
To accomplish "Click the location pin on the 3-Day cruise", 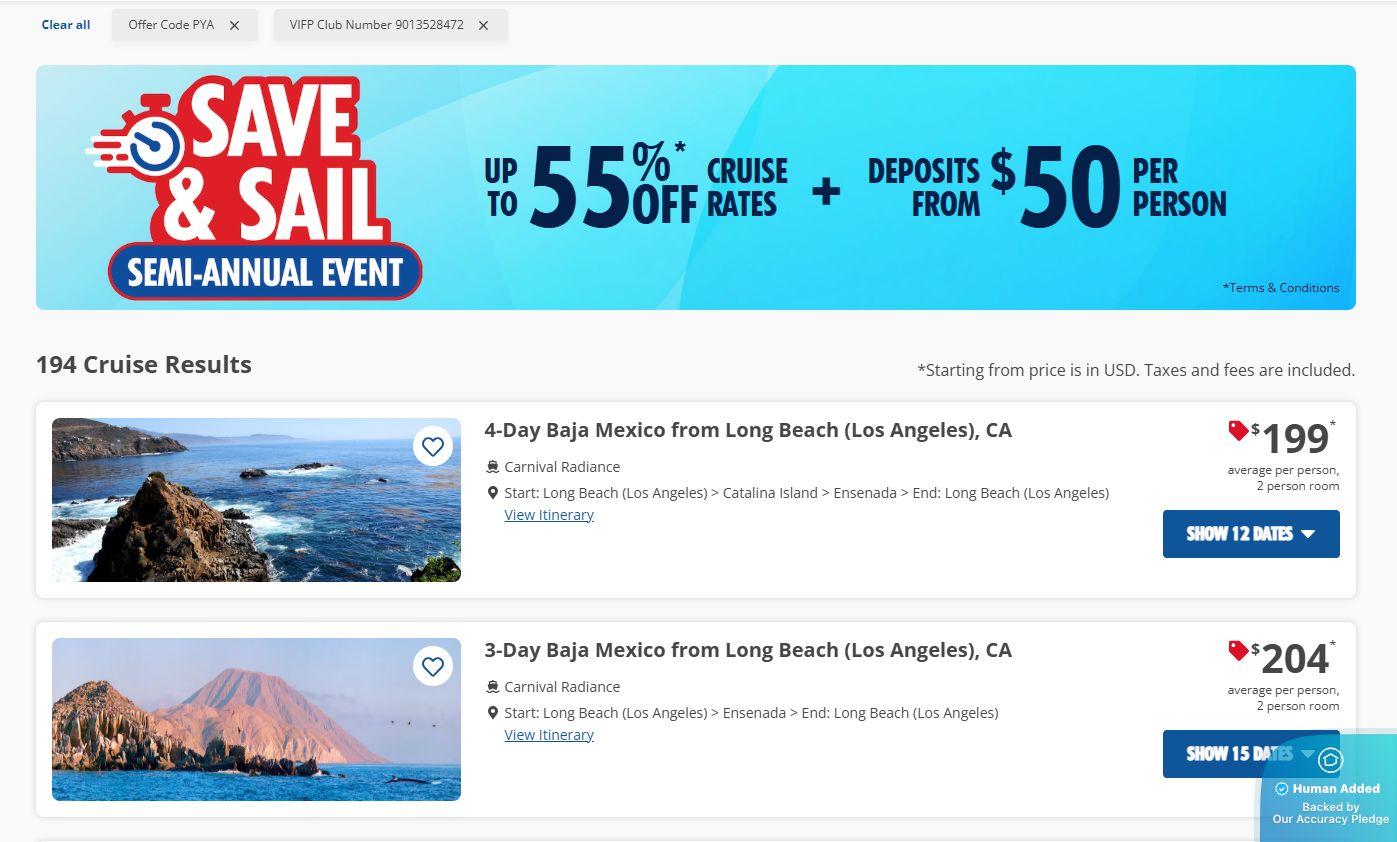I will pos(491,712).
